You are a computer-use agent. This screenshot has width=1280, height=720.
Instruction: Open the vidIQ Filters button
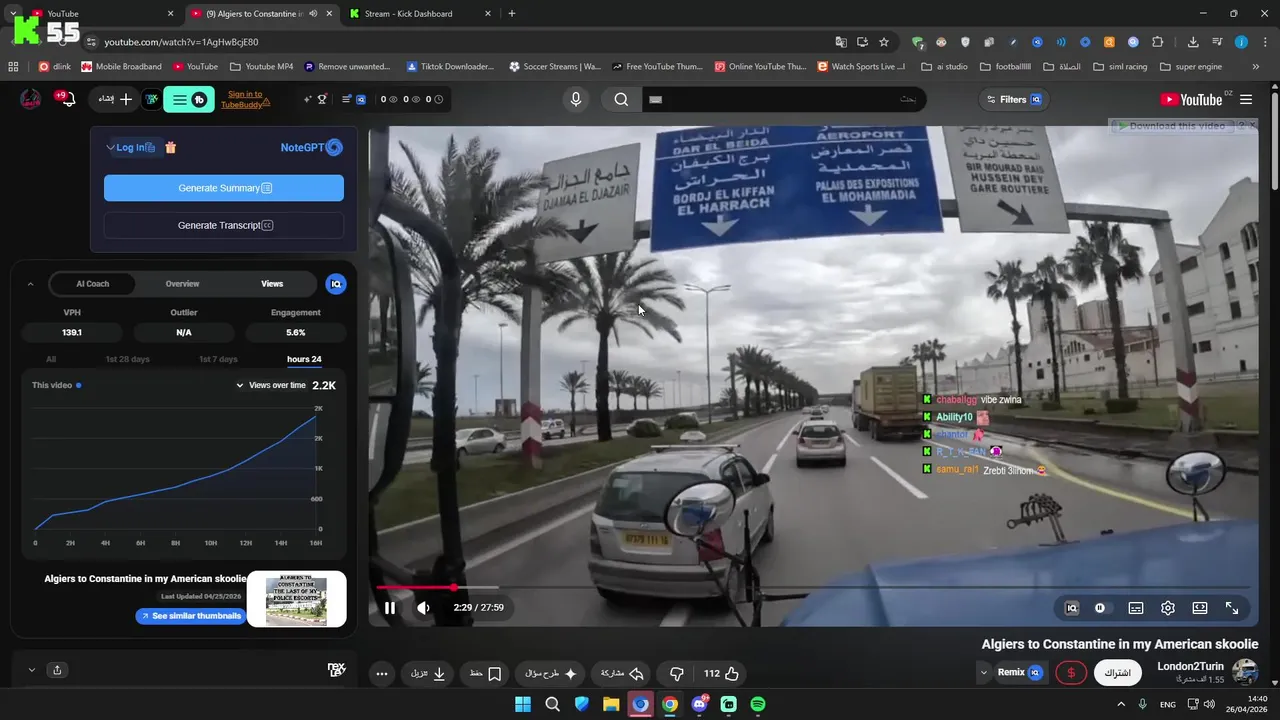coord(1012,99)
